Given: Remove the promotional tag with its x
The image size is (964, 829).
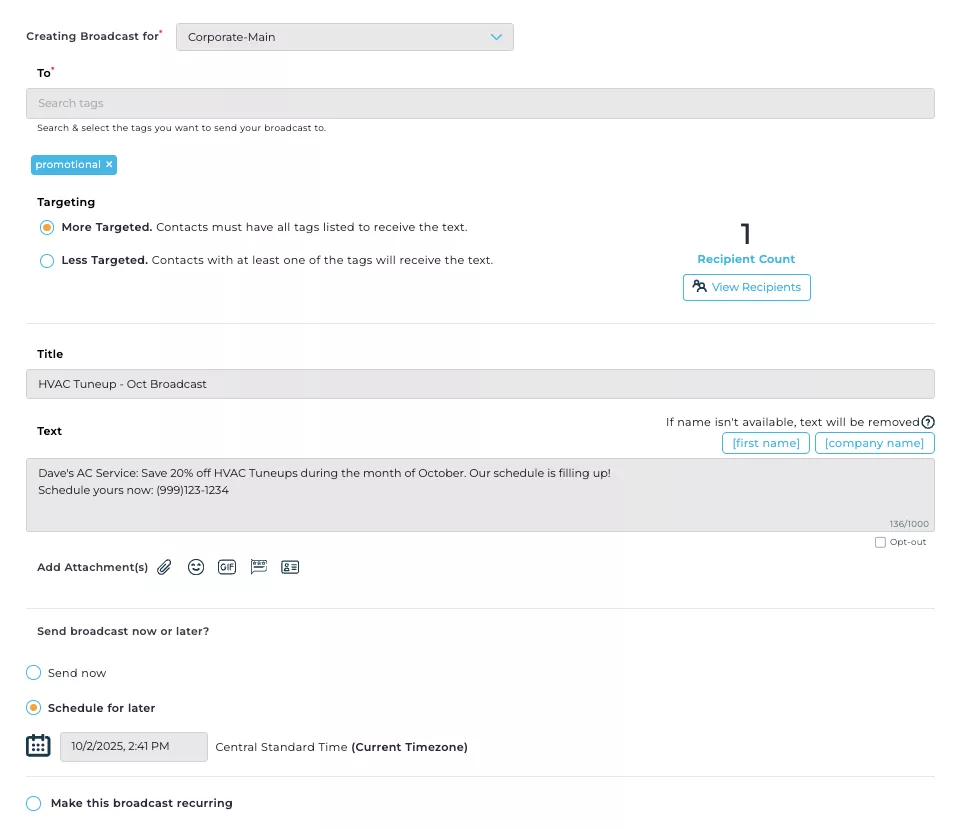Looking at the screenshot, I should [x=109, y=165].
